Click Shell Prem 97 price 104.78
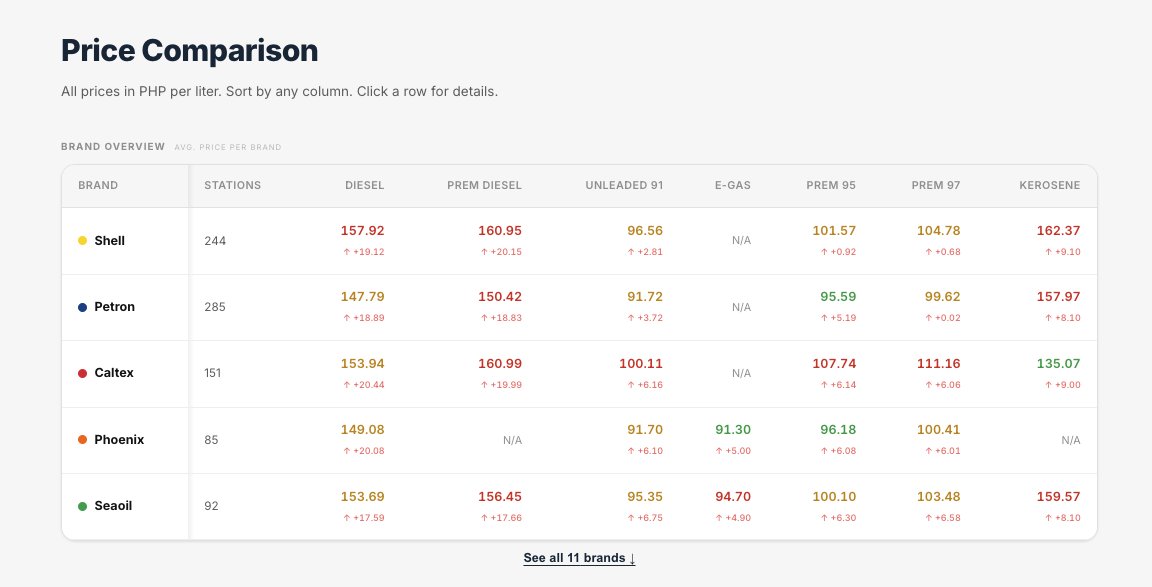 938,231
